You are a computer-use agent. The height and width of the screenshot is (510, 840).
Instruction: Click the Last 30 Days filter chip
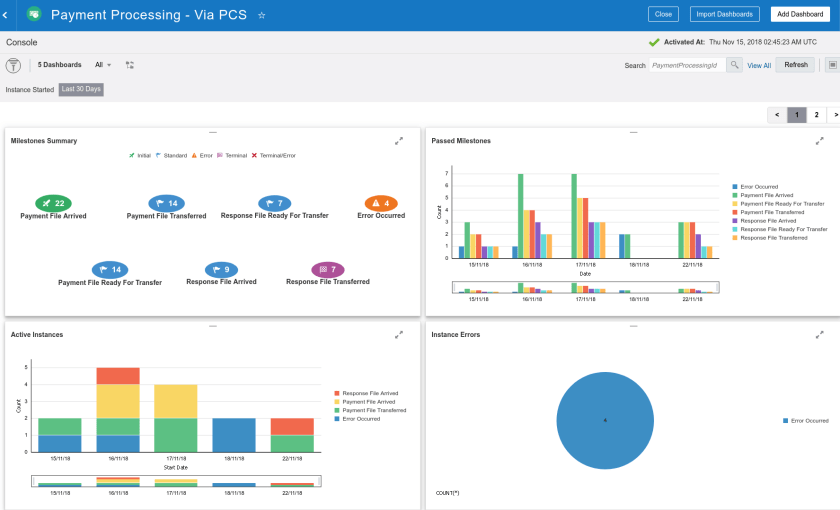point(81,89)
